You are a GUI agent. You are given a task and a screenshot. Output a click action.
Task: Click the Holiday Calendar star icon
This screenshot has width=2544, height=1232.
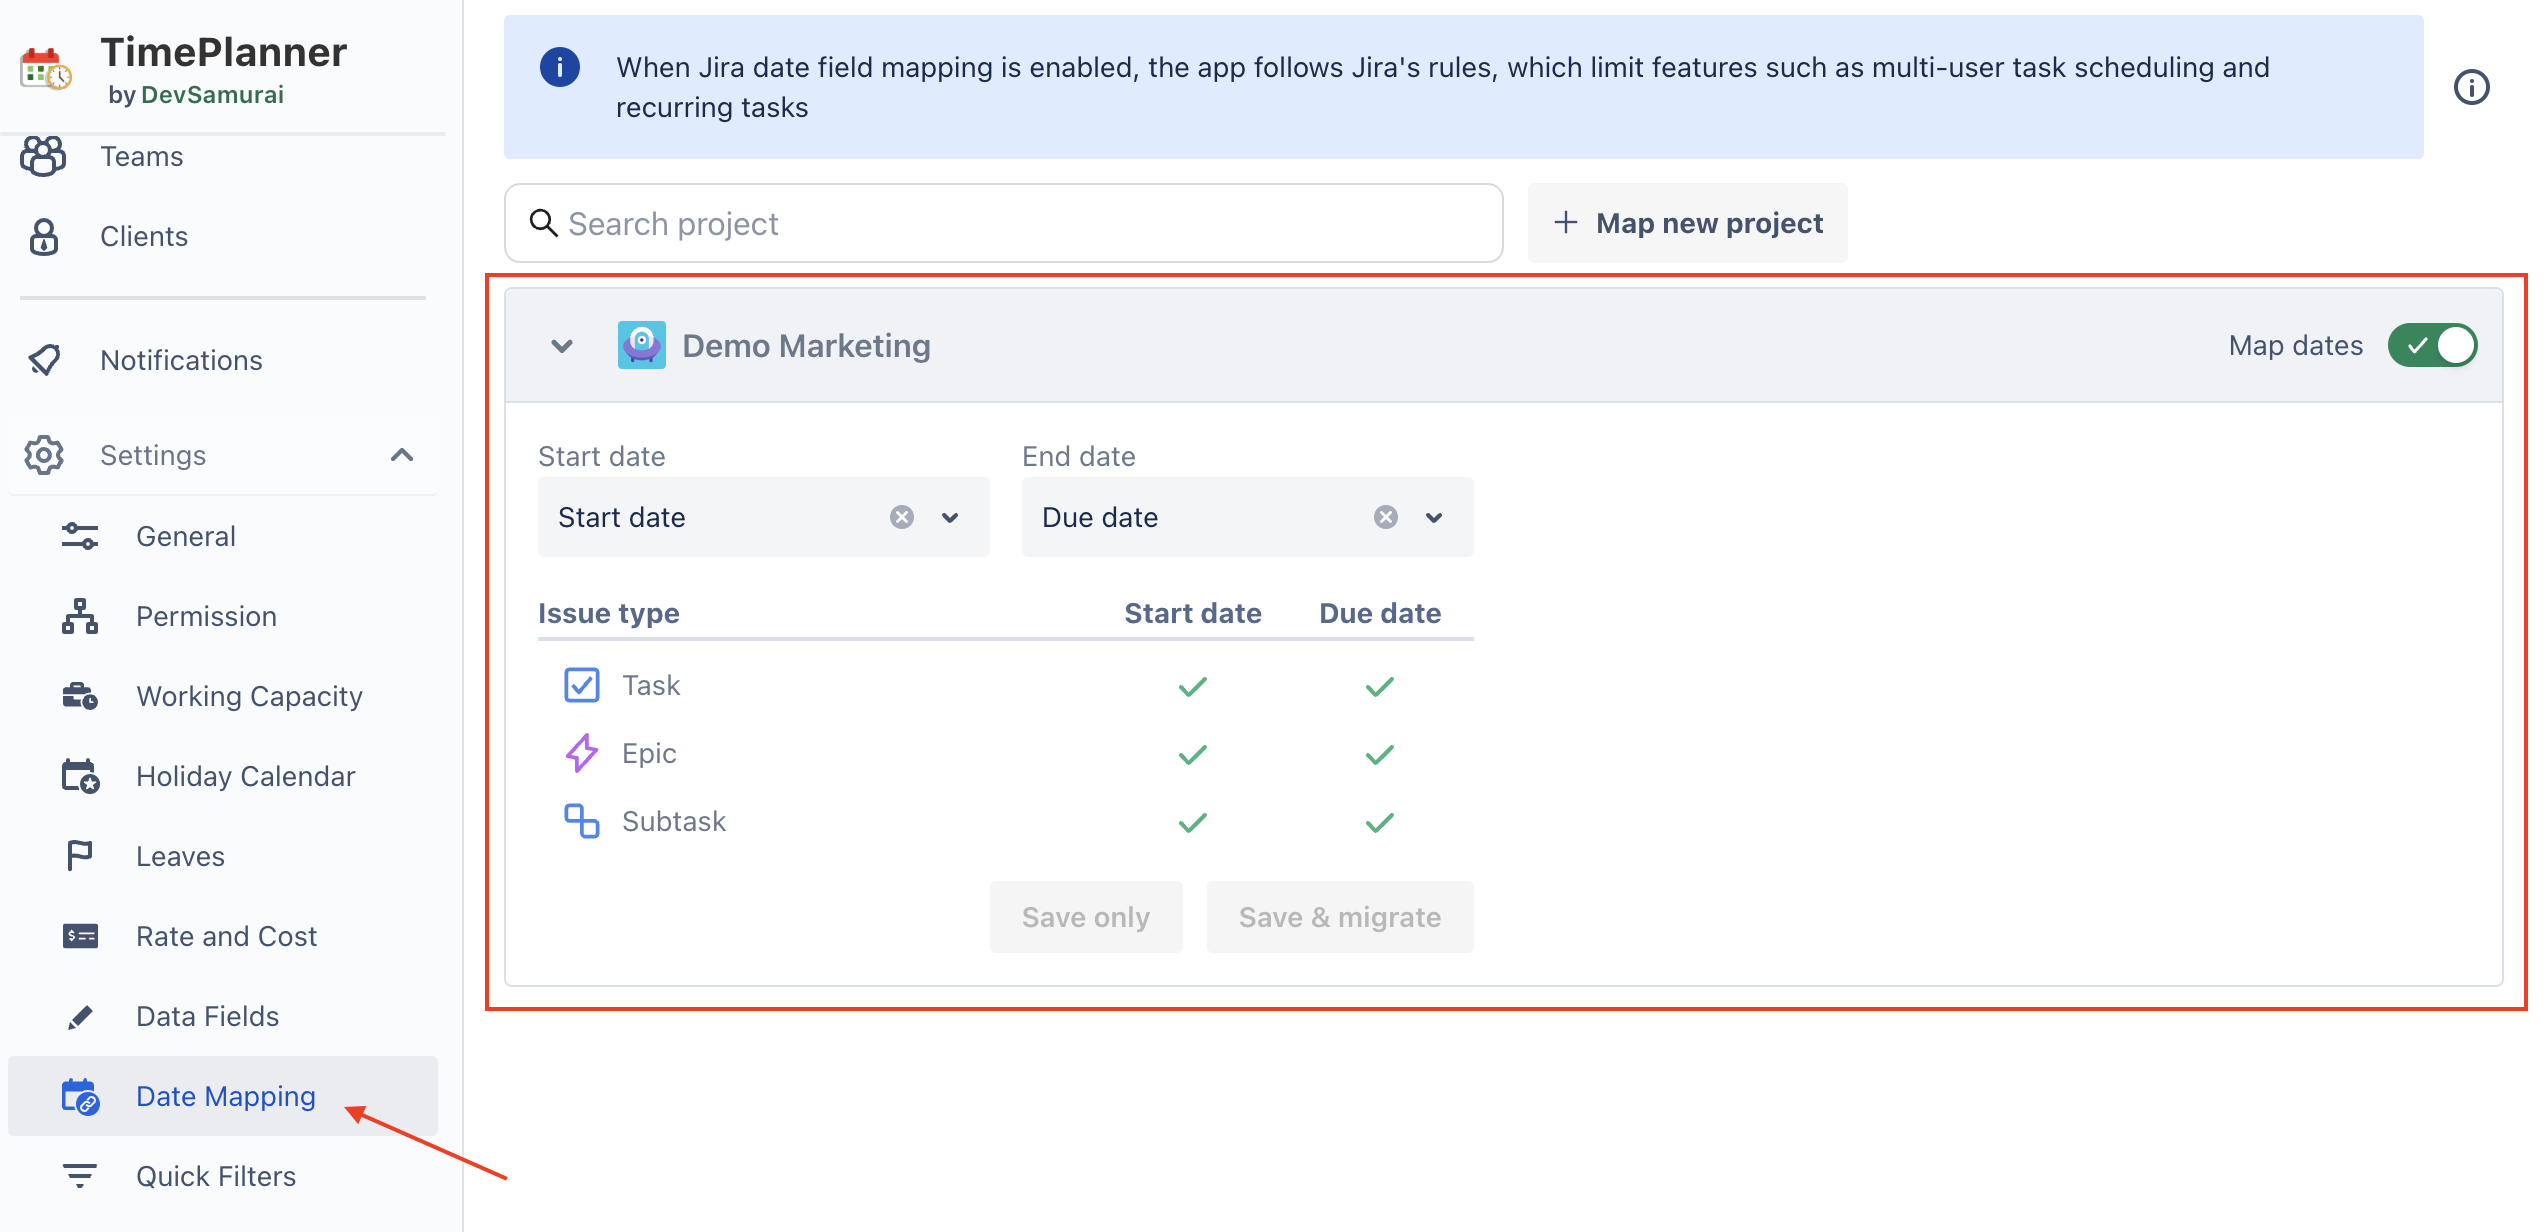80,776
